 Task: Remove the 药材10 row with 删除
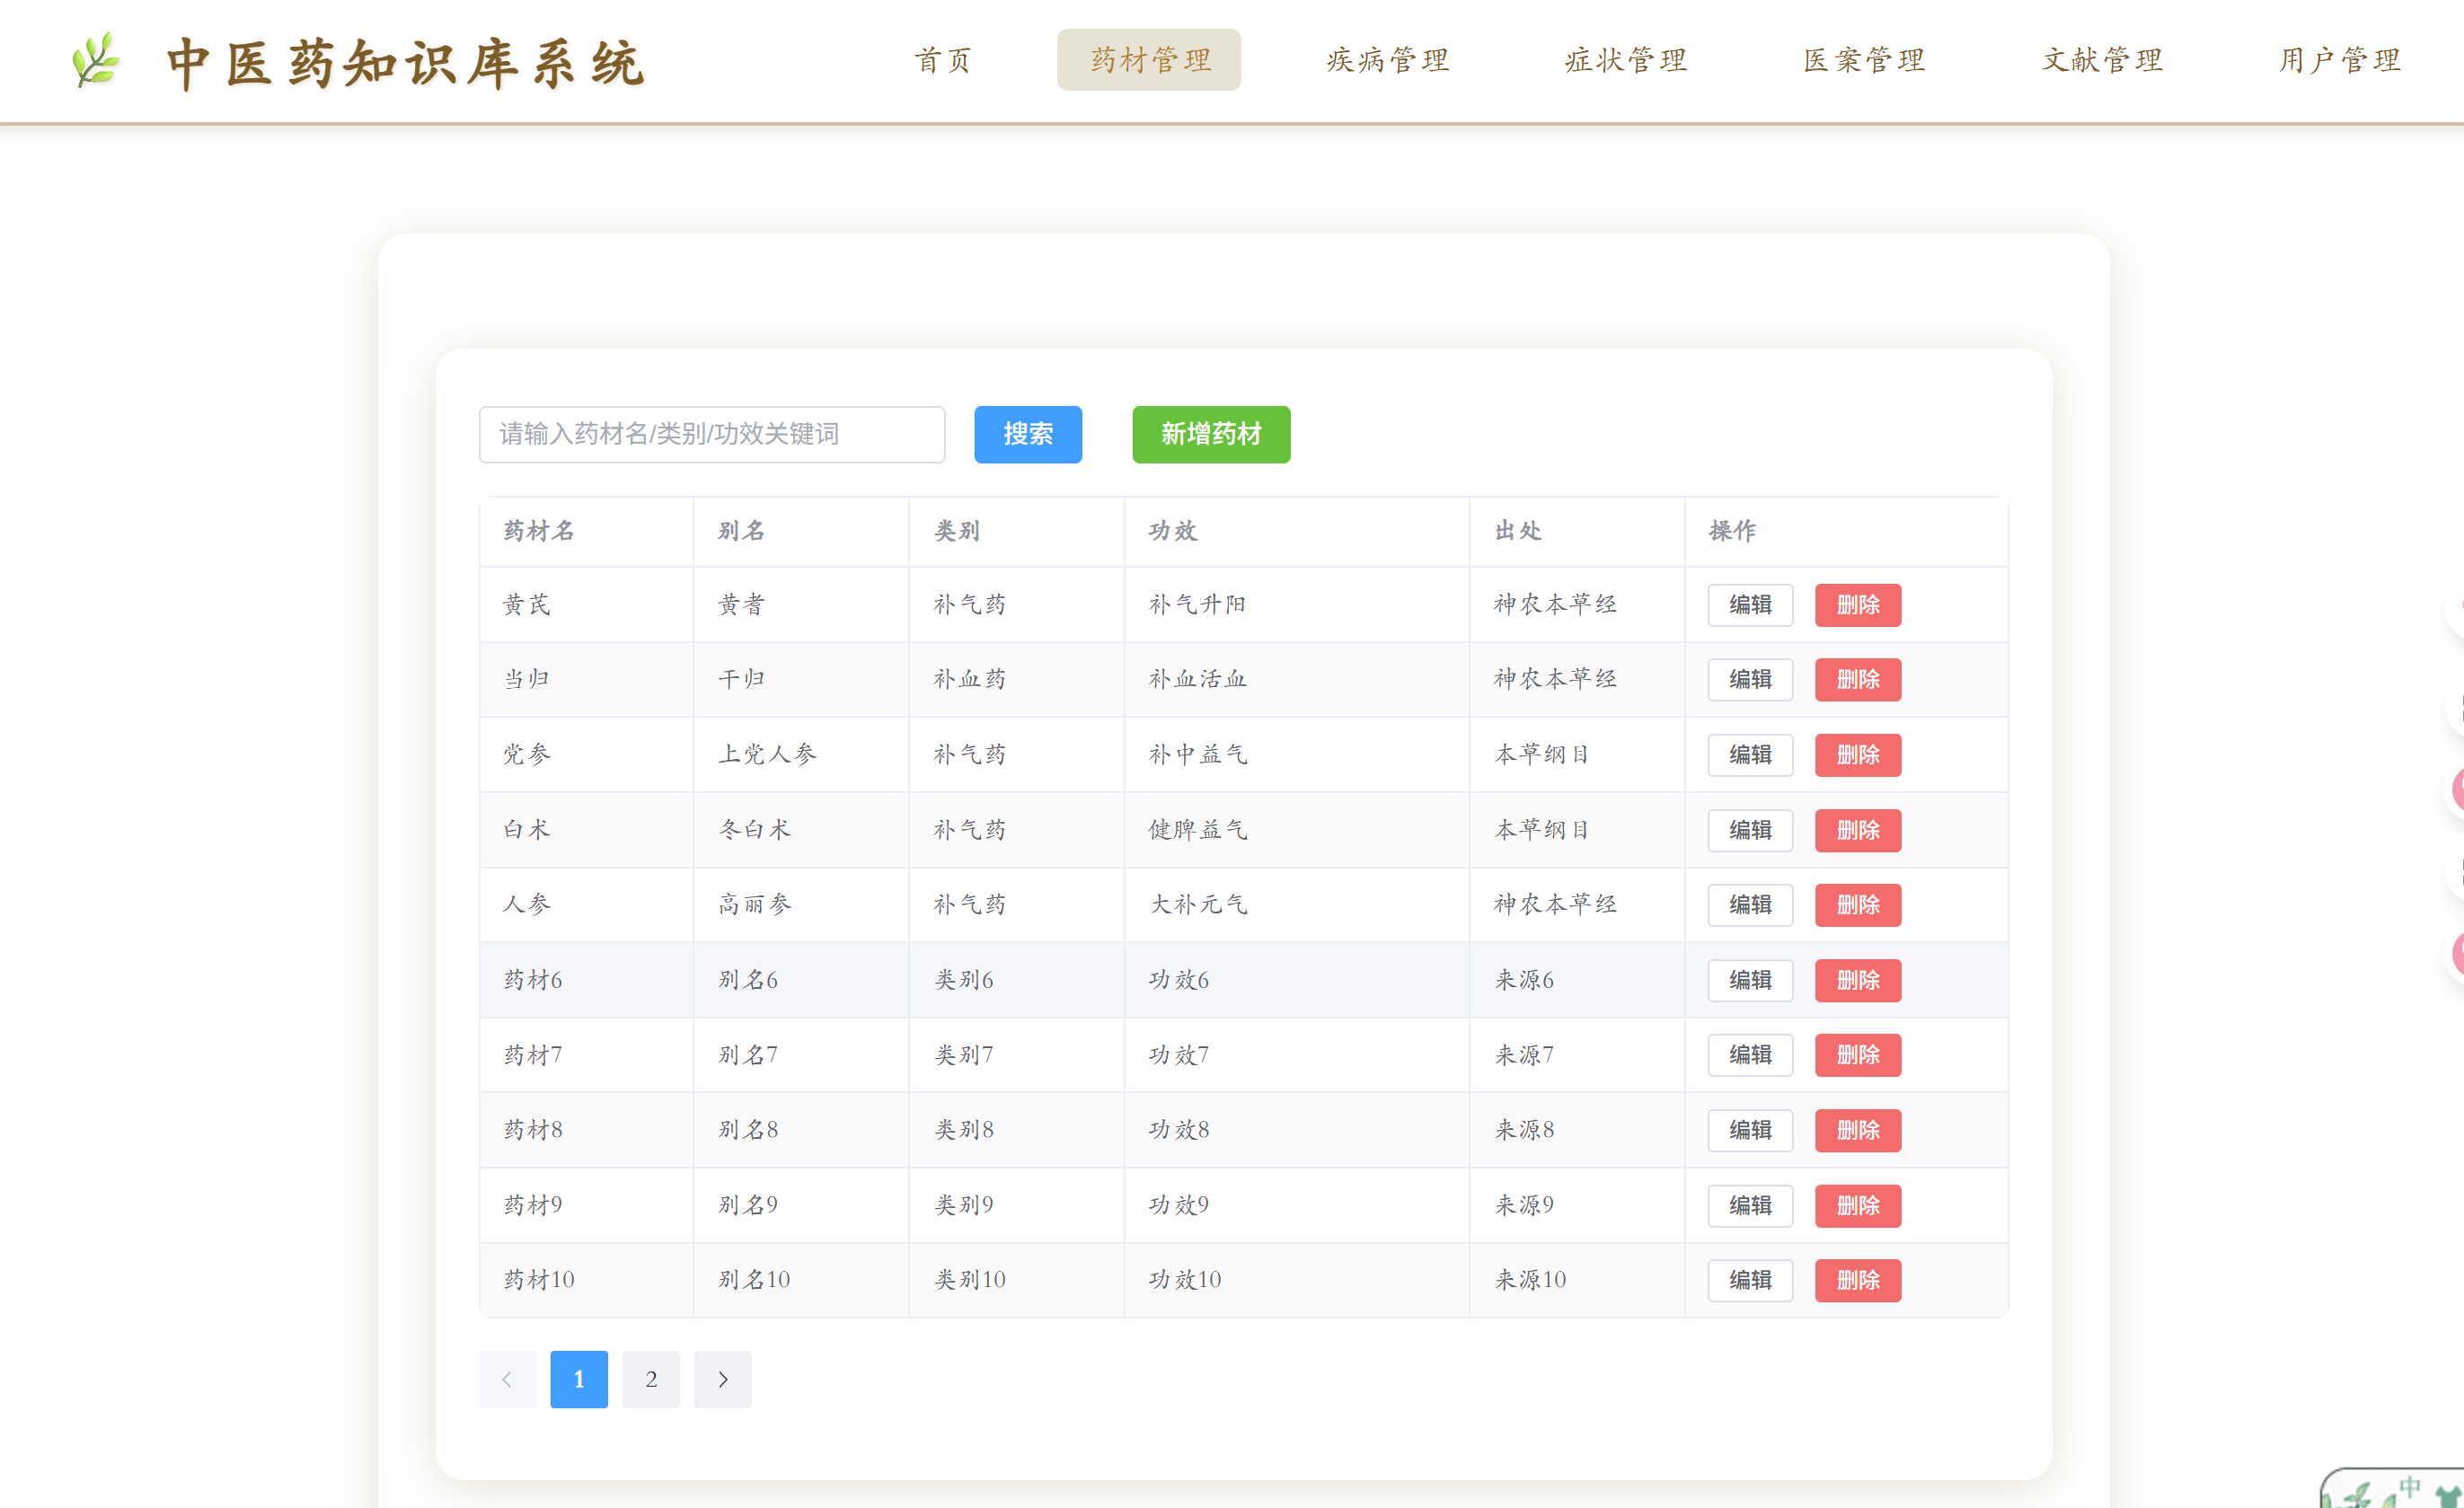pos(1857,1280)
